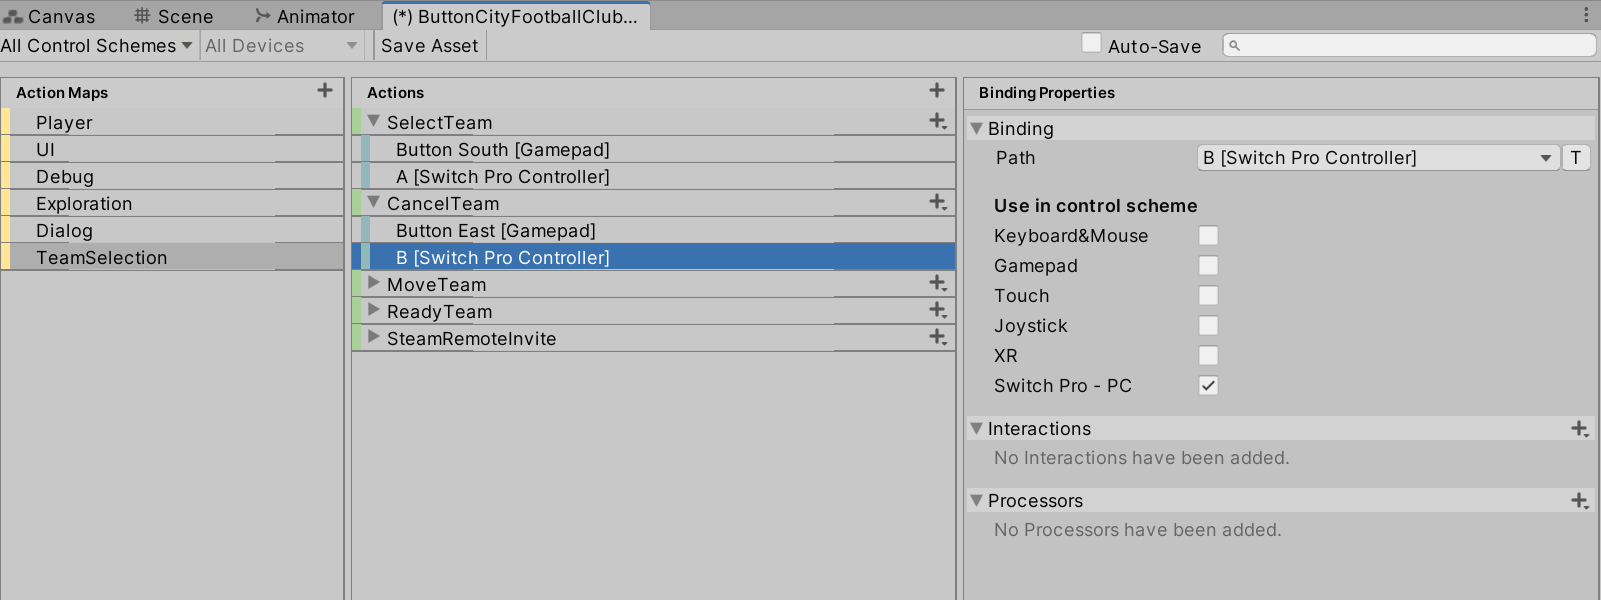Add a new interaction
1601x600 pixels.
pyautogui.click(x=1579, y=429)
